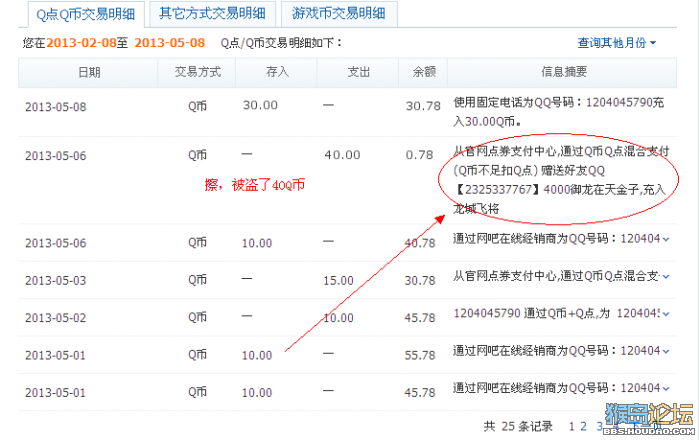700x440 pixels.
Task: Go to page 2 of the records
Action: tap(583, 426)
